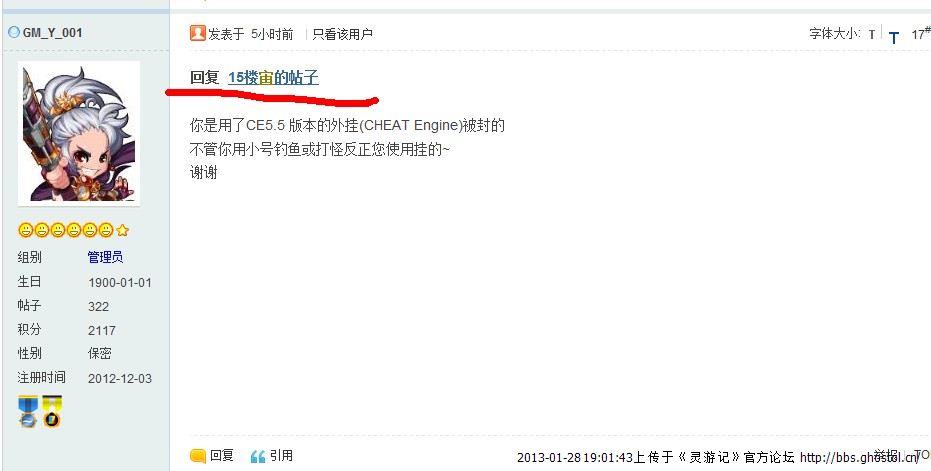The width and height of the screenshot is (931, 471).
Task: Filter posts via 只看该用户
Action: [x=343, y=34]
